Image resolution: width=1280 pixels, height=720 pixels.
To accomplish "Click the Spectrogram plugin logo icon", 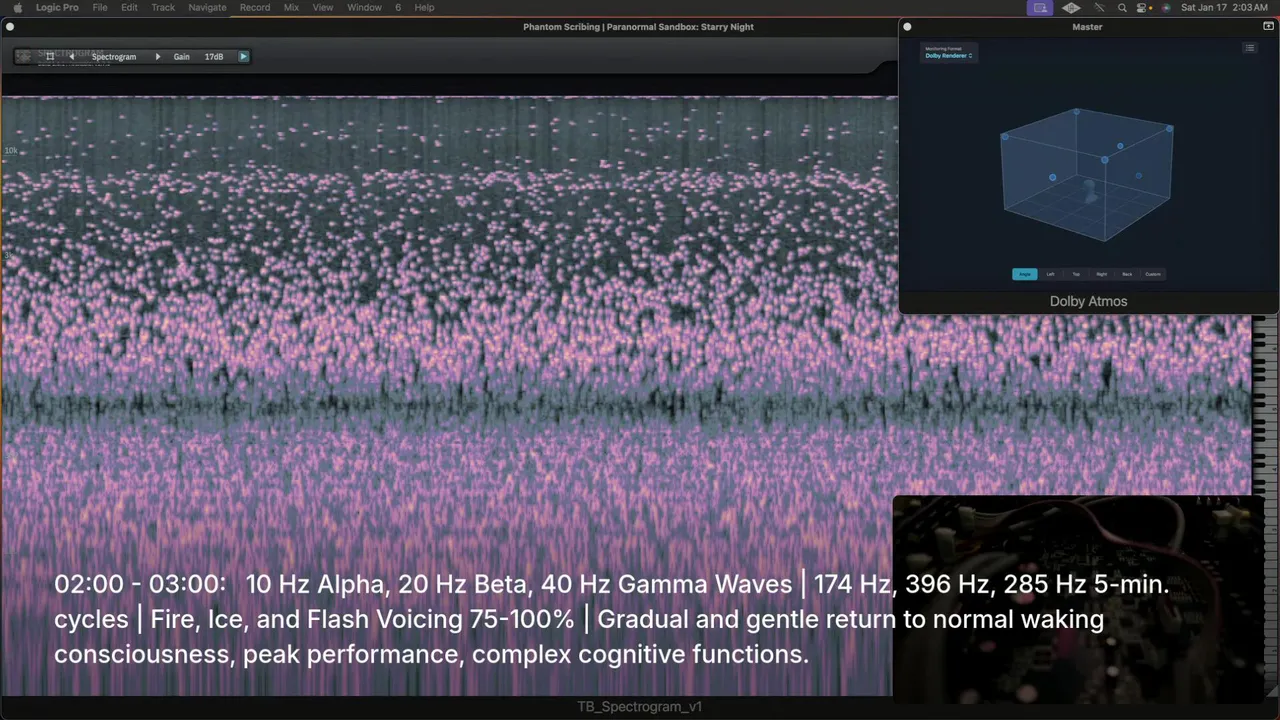I will click(24, 57).
